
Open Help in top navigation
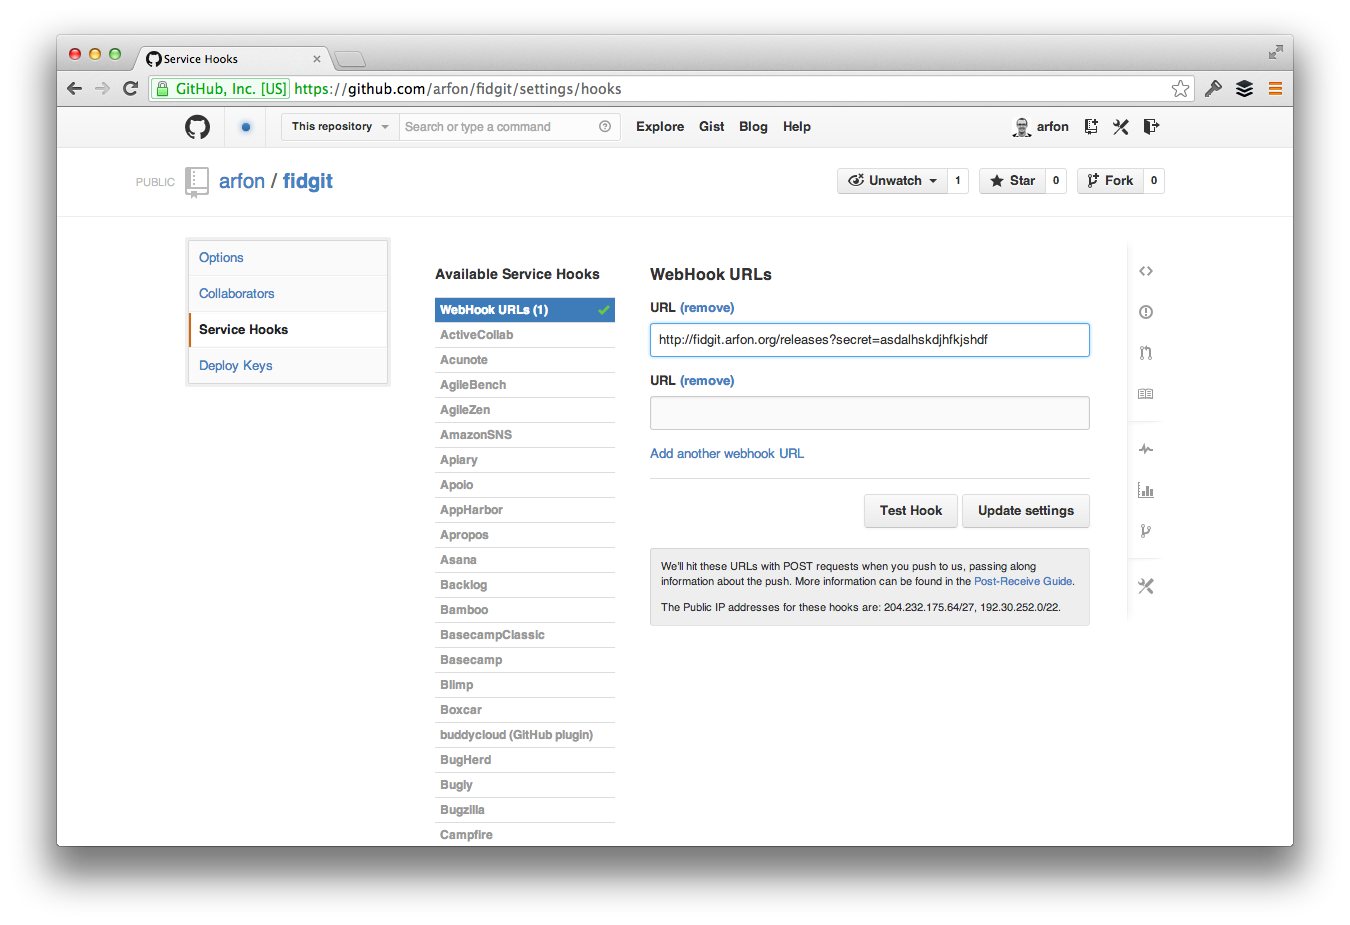pos(797,127)
